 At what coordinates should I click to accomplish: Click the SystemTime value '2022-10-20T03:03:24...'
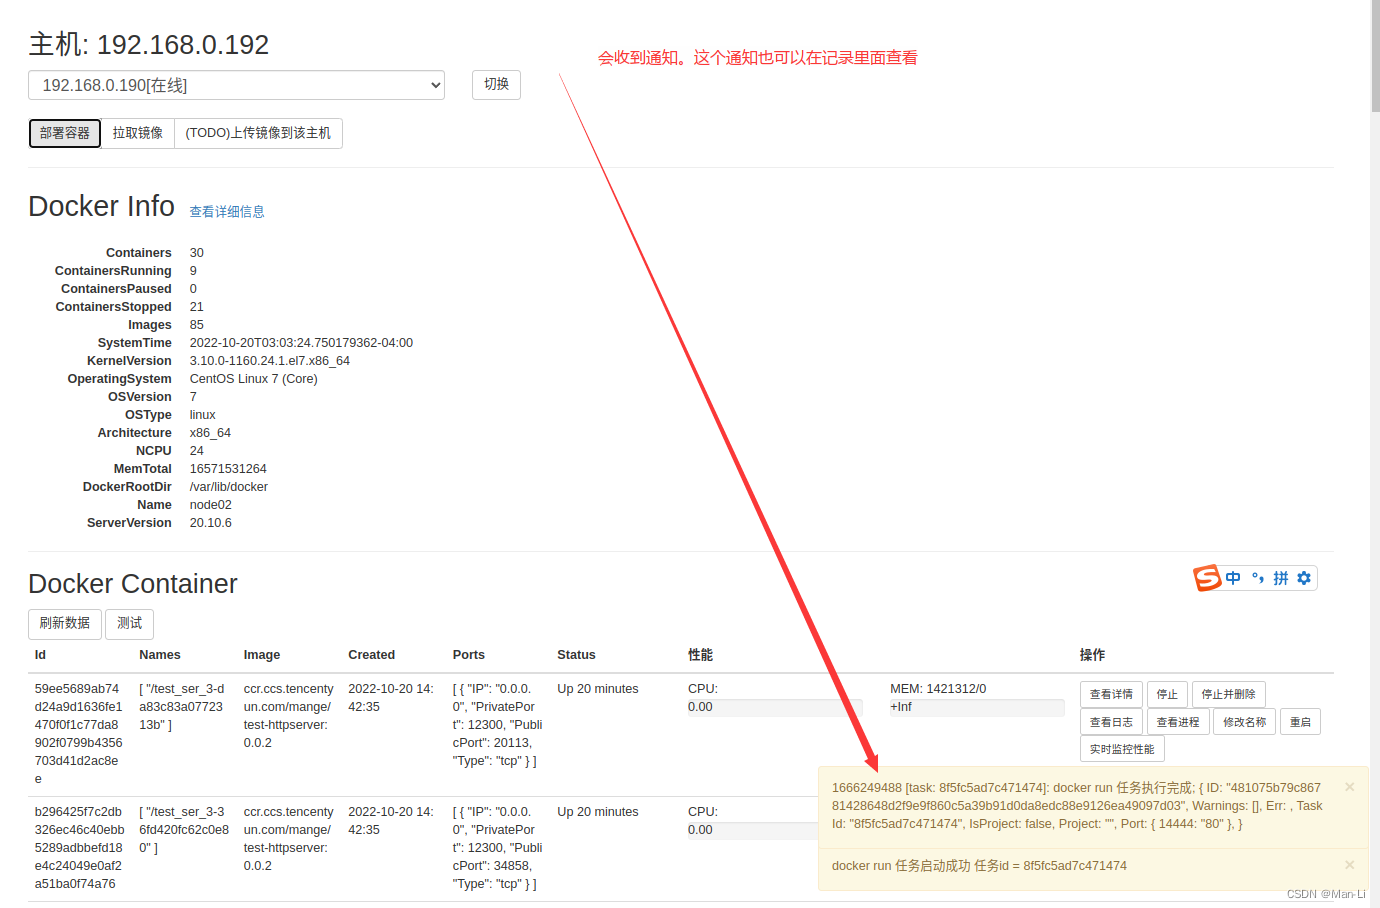[x=301, y=343]
